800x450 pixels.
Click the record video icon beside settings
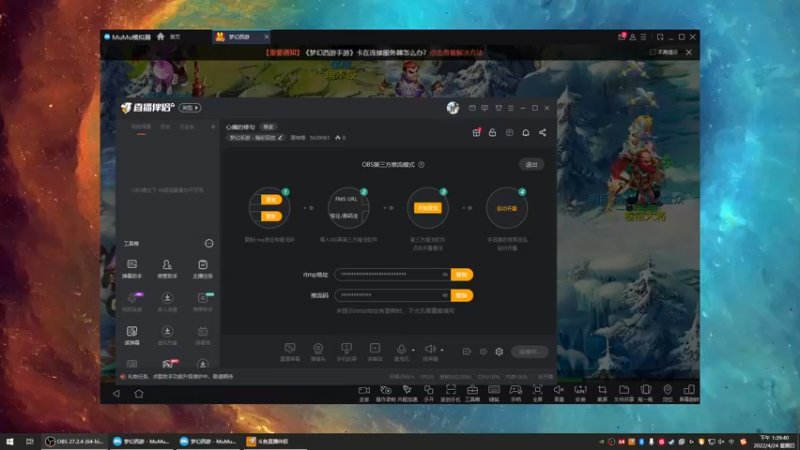tap(466, 352)
